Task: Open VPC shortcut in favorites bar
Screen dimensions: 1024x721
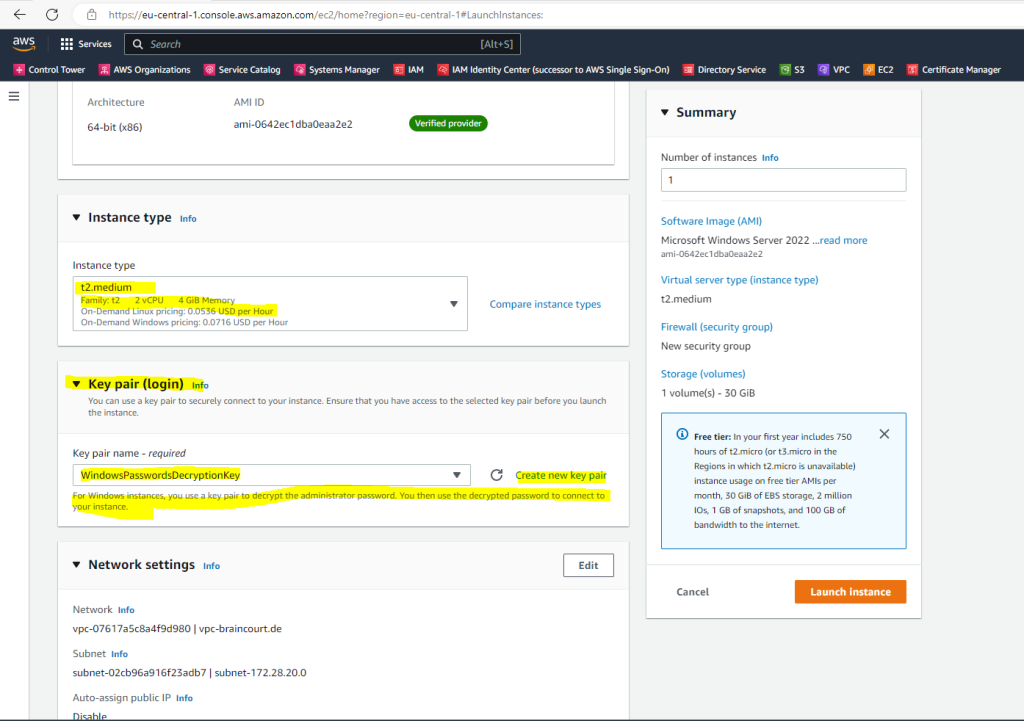Action: point(834,69)
